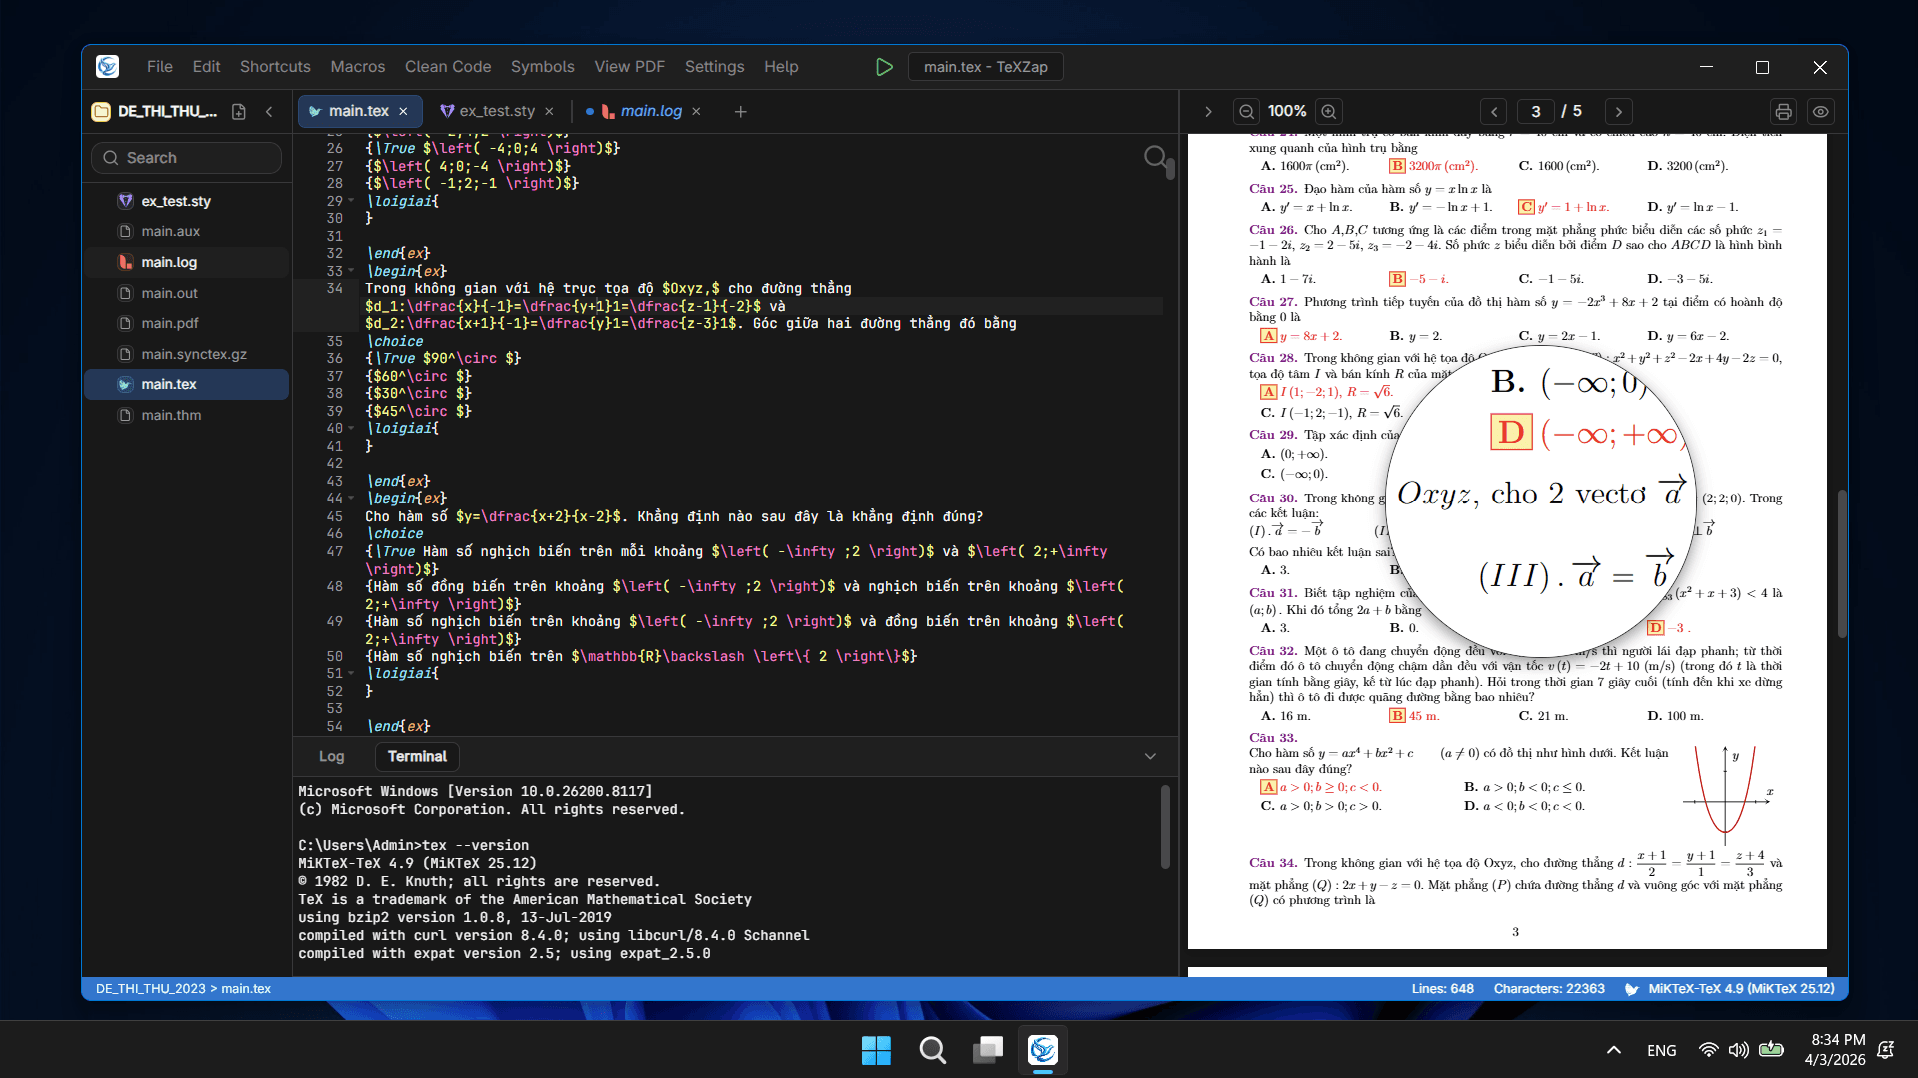1918x1078 pixels.
Task: Open the Help menu
Action: pos(781,67)
